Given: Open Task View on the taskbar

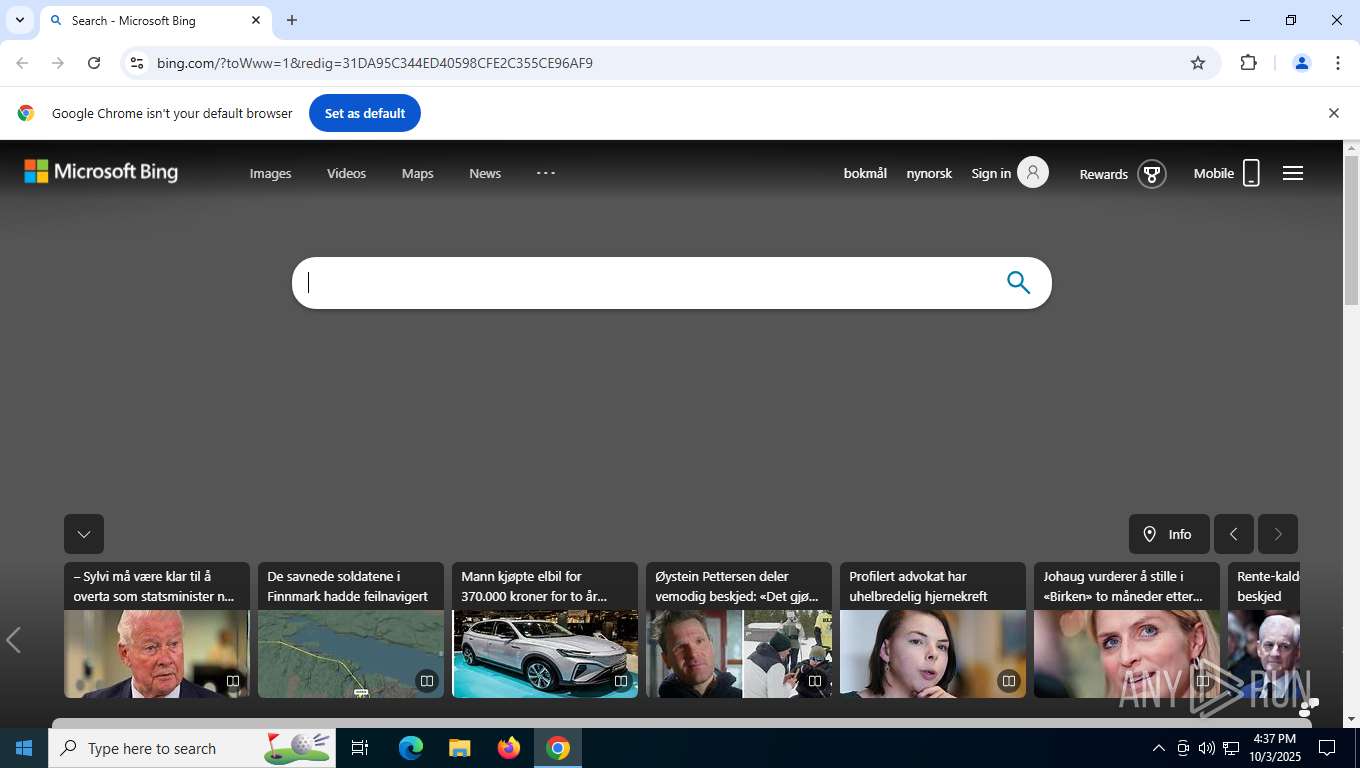Looking at the screenshot, I should [361, 748].
